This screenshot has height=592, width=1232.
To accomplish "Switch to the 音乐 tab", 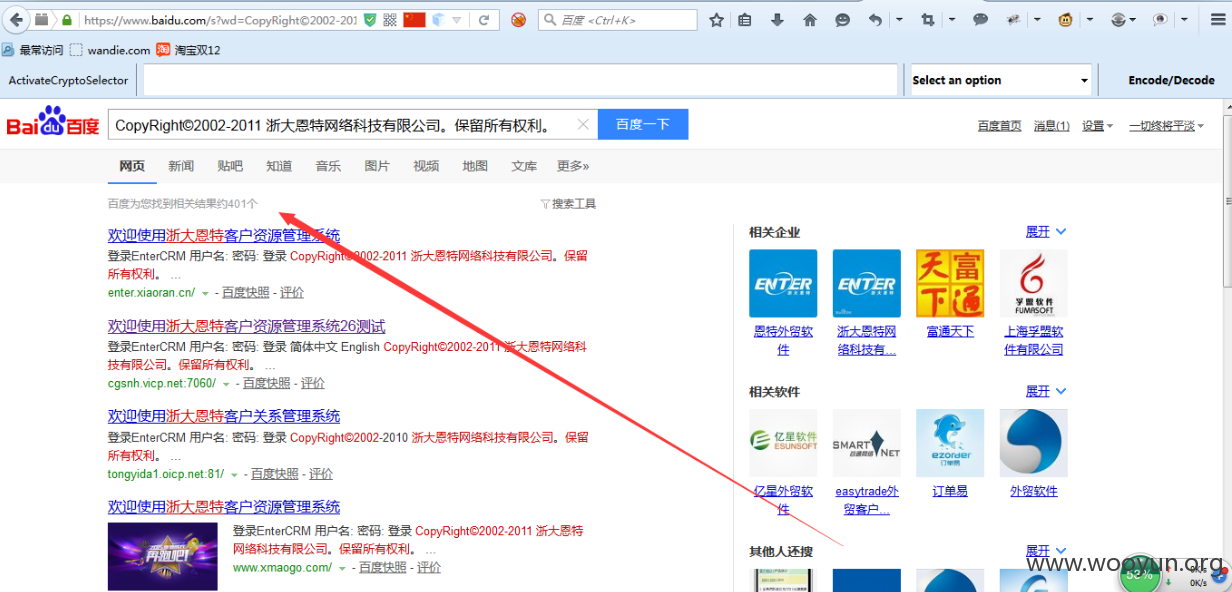I will pyautogui.click(x=328, y=166).
